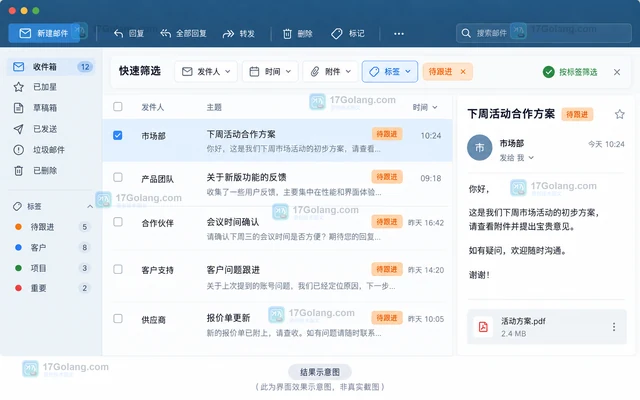This screenshot has height=400, width=640.
Task: Click the 主题 column header
Action: tap(214, 107)
